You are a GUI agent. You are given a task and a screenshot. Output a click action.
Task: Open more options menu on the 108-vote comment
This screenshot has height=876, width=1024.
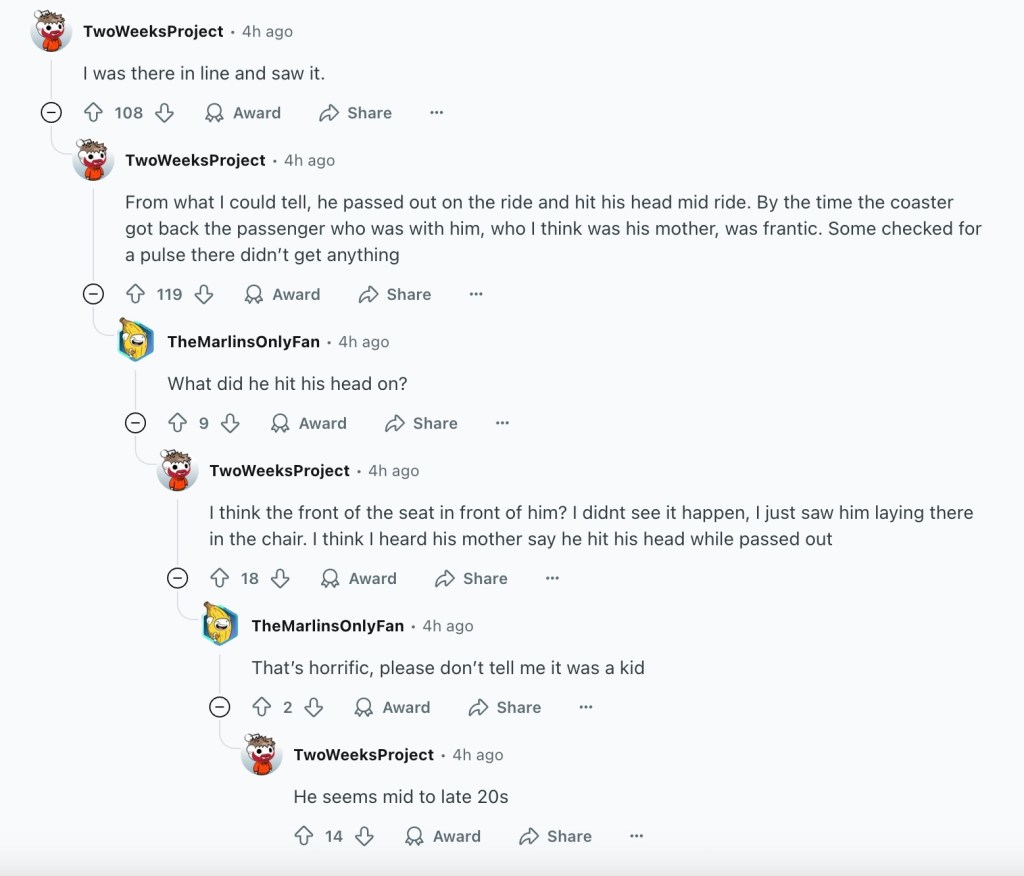[436, 113]
